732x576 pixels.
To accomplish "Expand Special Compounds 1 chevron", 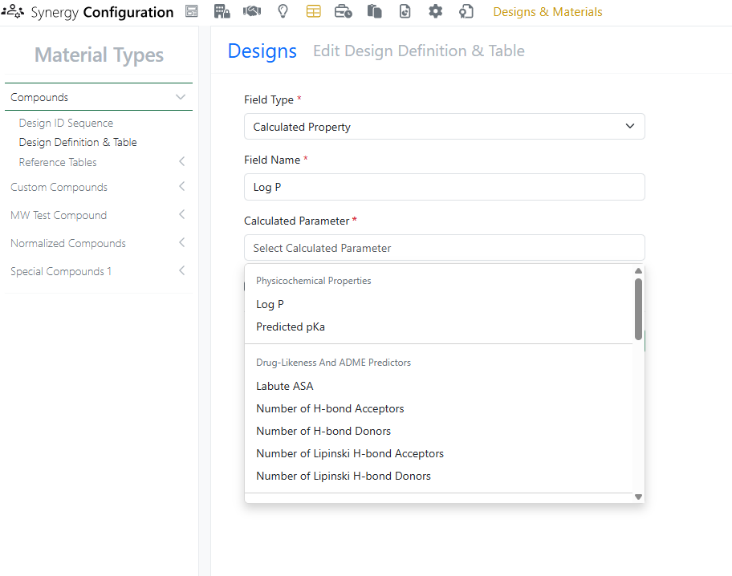I will (182, 270).
